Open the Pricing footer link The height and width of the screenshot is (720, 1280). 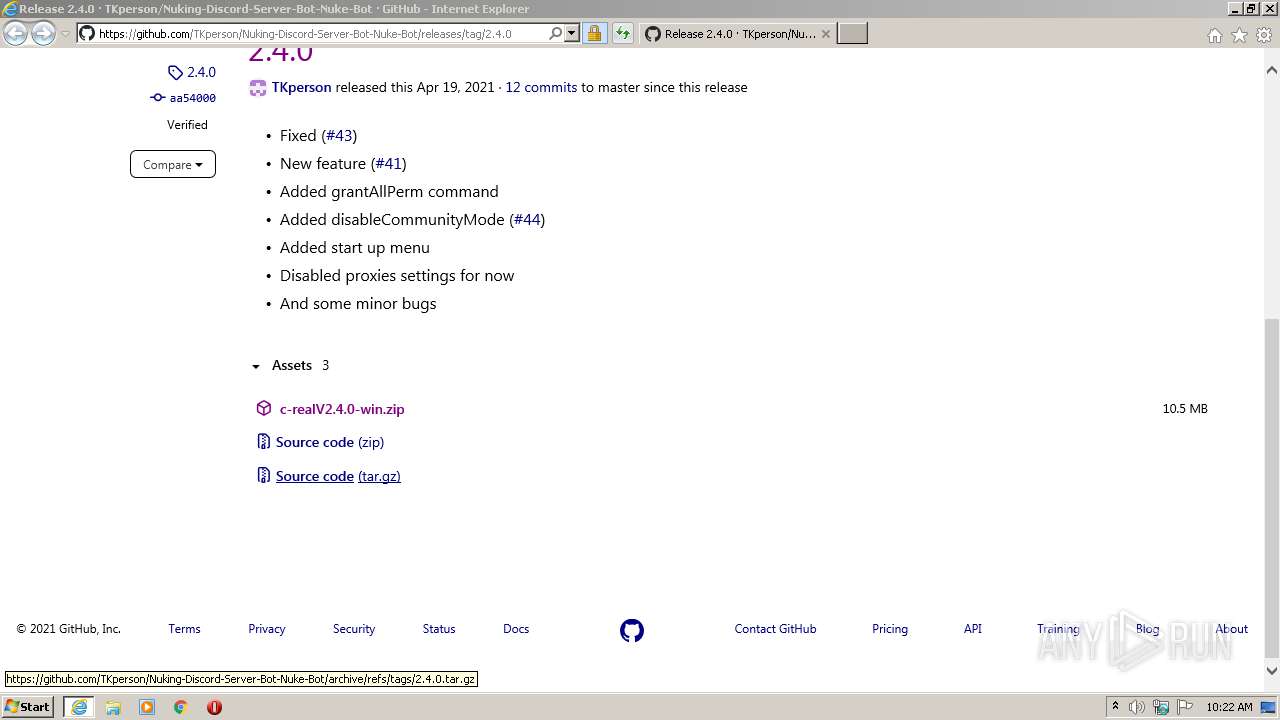pos(890,629)
